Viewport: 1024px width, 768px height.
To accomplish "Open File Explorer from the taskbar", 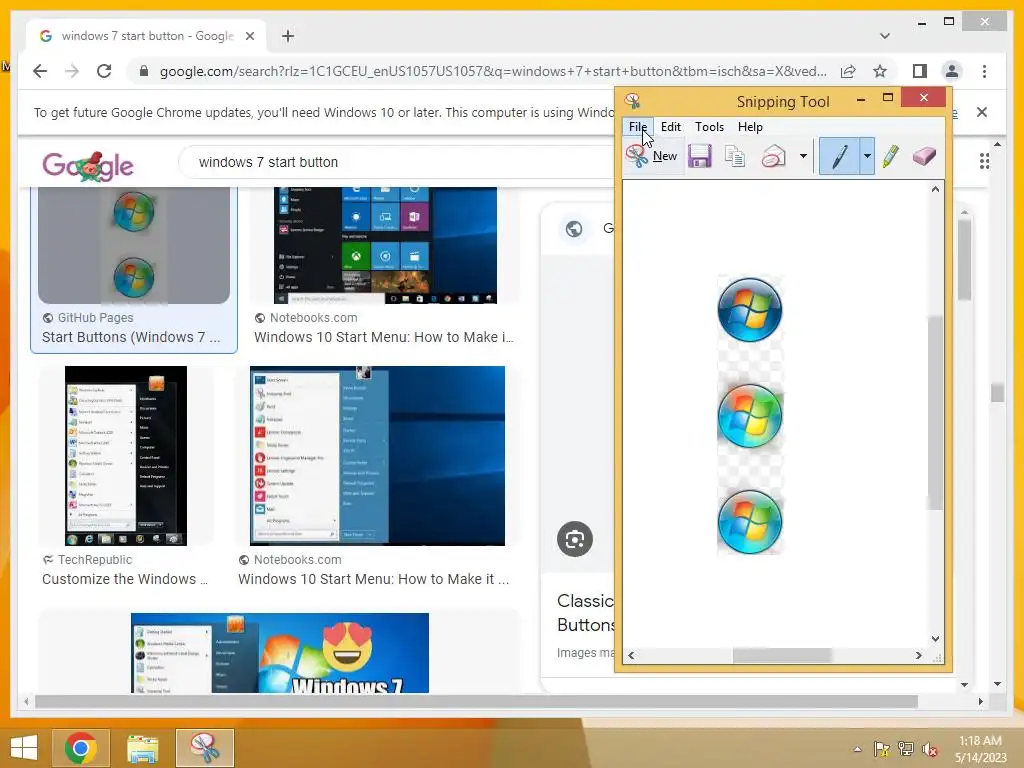I will pos(143,748).
